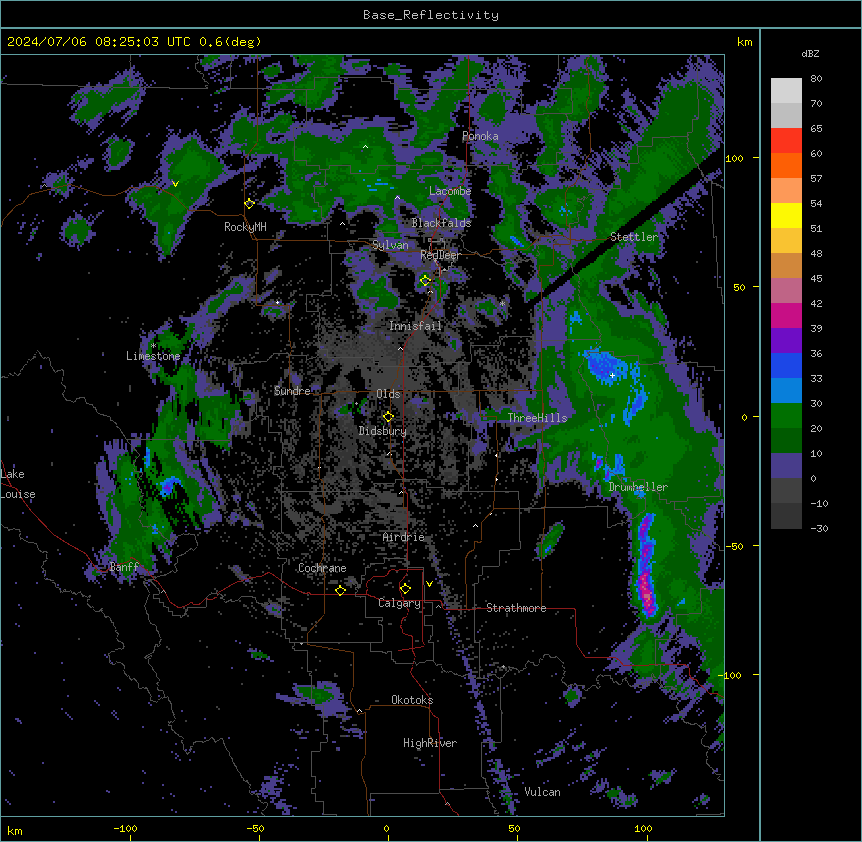Click the Cochrane city label
Screen dimensions: 862x842
(x=322, y=568)
